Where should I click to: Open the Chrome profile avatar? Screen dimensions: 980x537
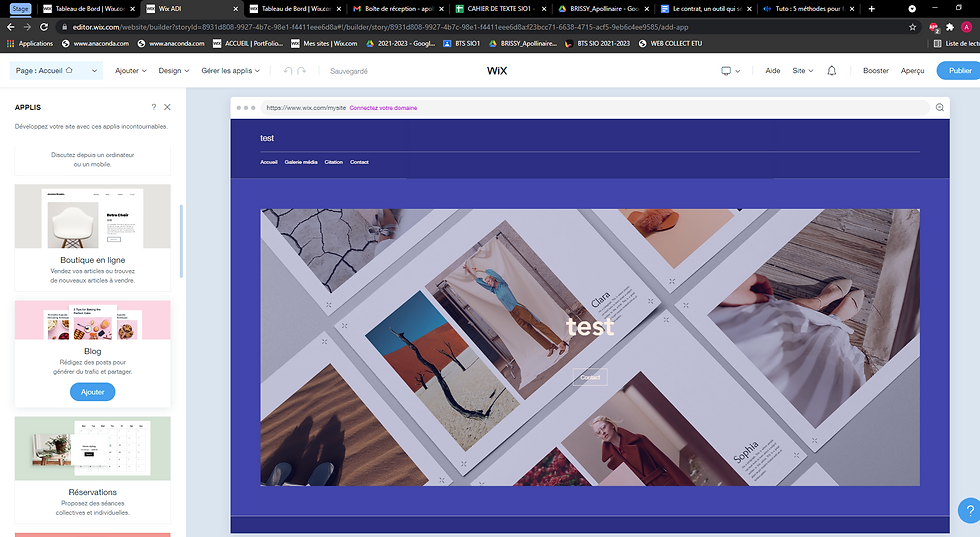click(966, 27)
